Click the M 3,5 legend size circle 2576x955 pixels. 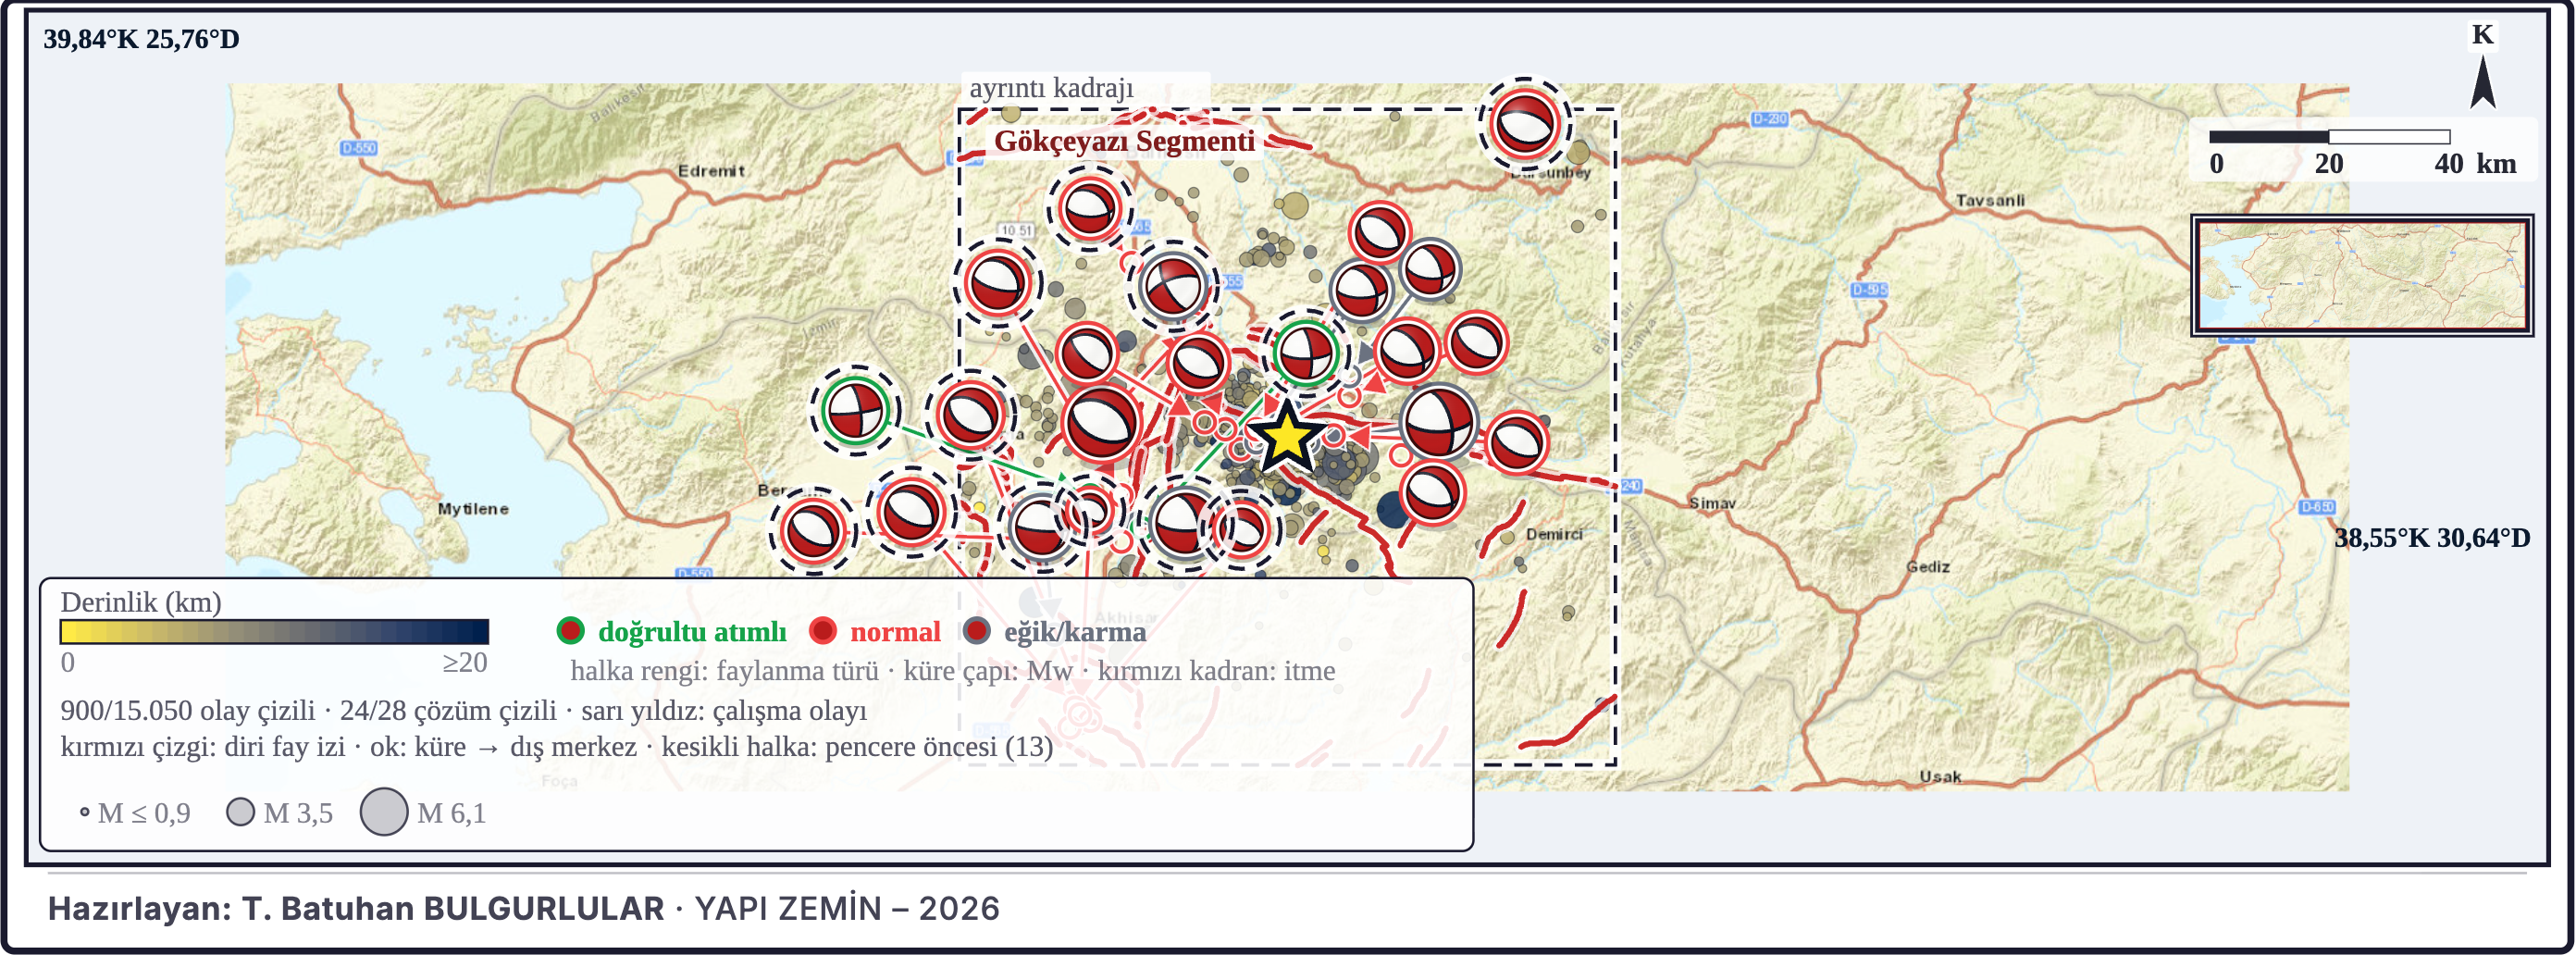tap(240, 812)
